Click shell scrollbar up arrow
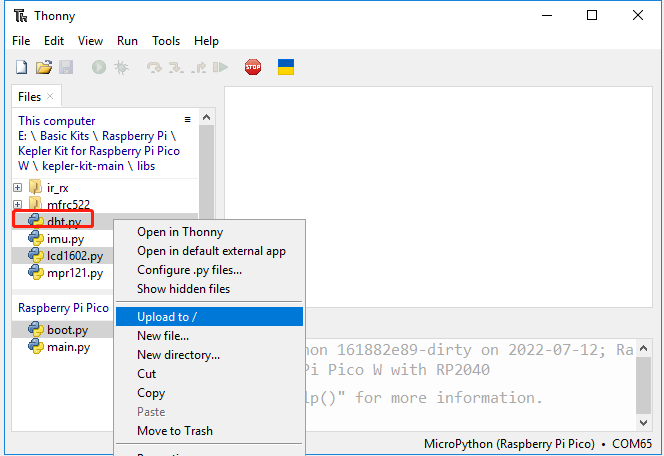664x456 pixels. pos(643,348)
